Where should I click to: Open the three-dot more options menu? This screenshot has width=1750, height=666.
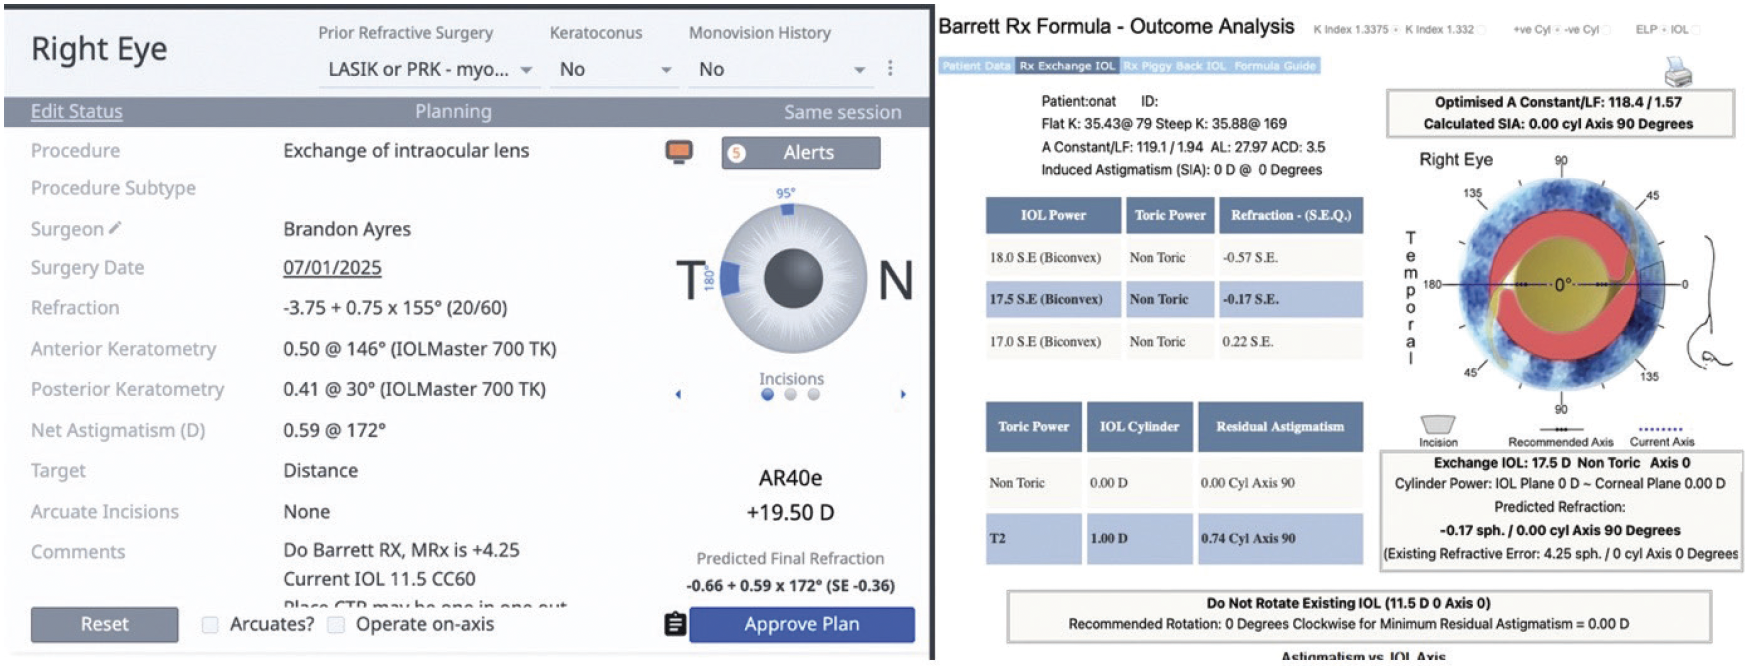pos(890,68)
